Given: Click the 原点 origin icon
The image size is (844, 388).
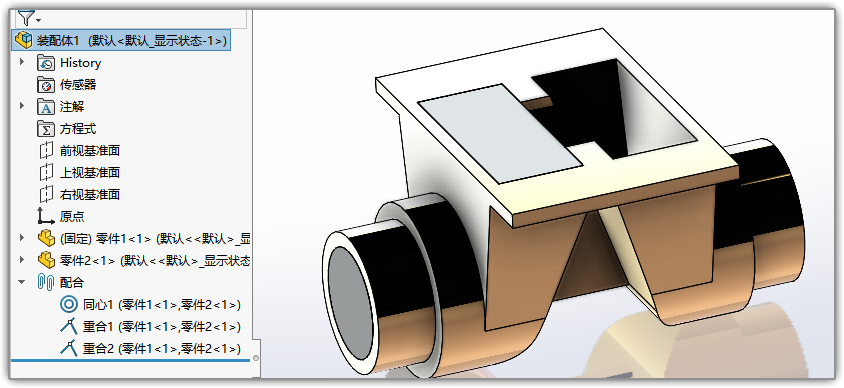Looking at the screenshot, I should coord(46,216).
